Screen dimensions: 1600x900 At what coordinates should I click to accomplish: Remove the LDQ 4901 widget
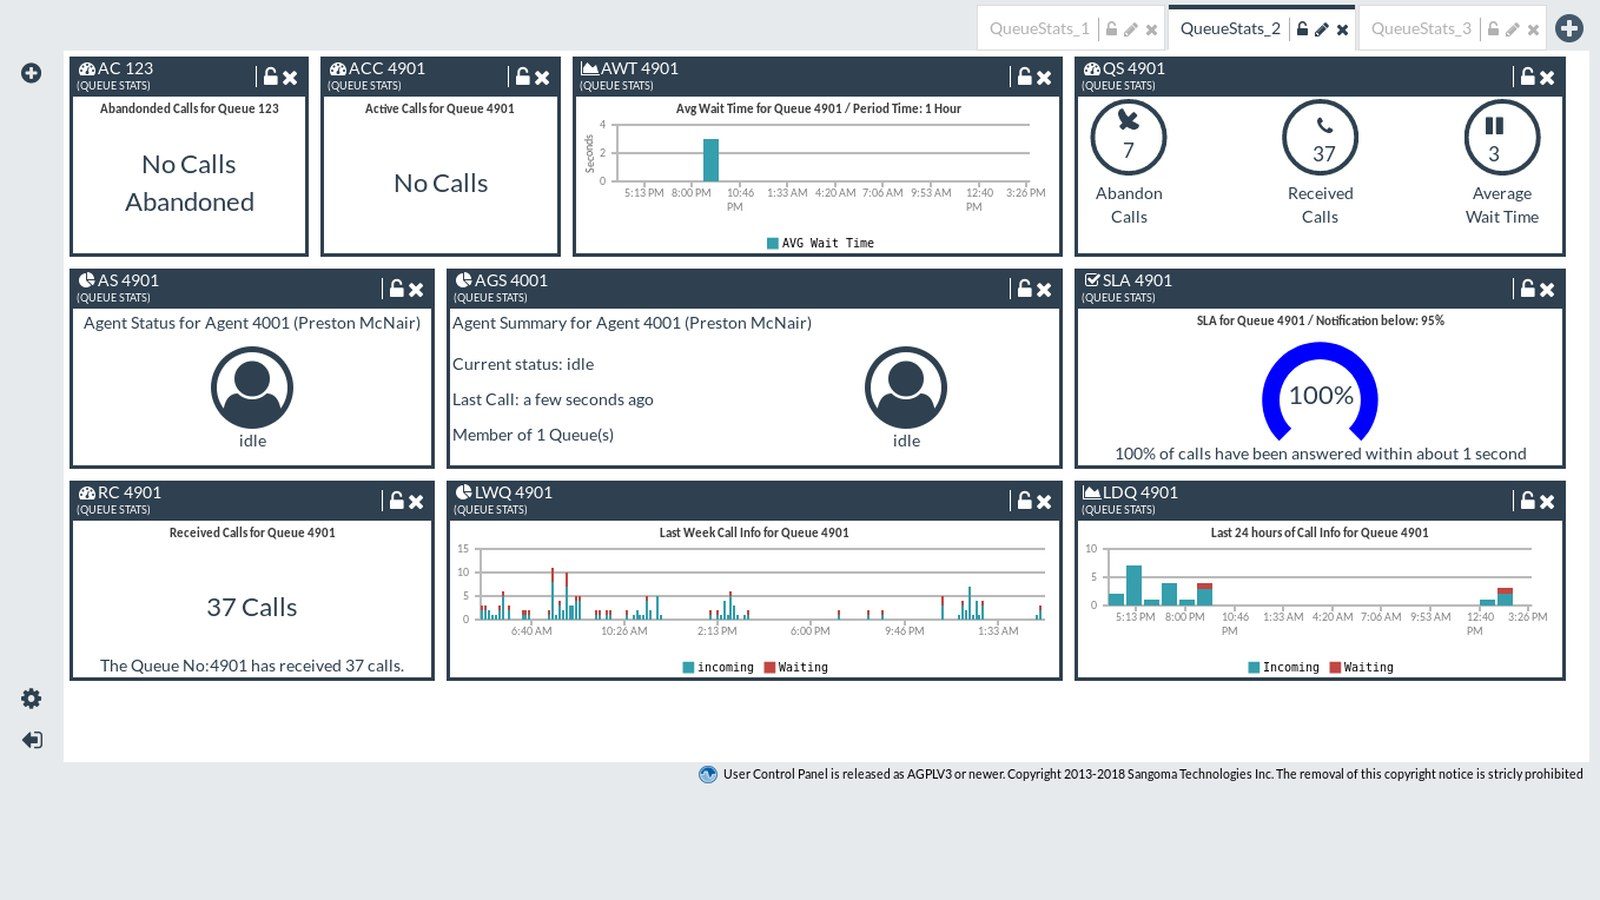[1547, 501]
